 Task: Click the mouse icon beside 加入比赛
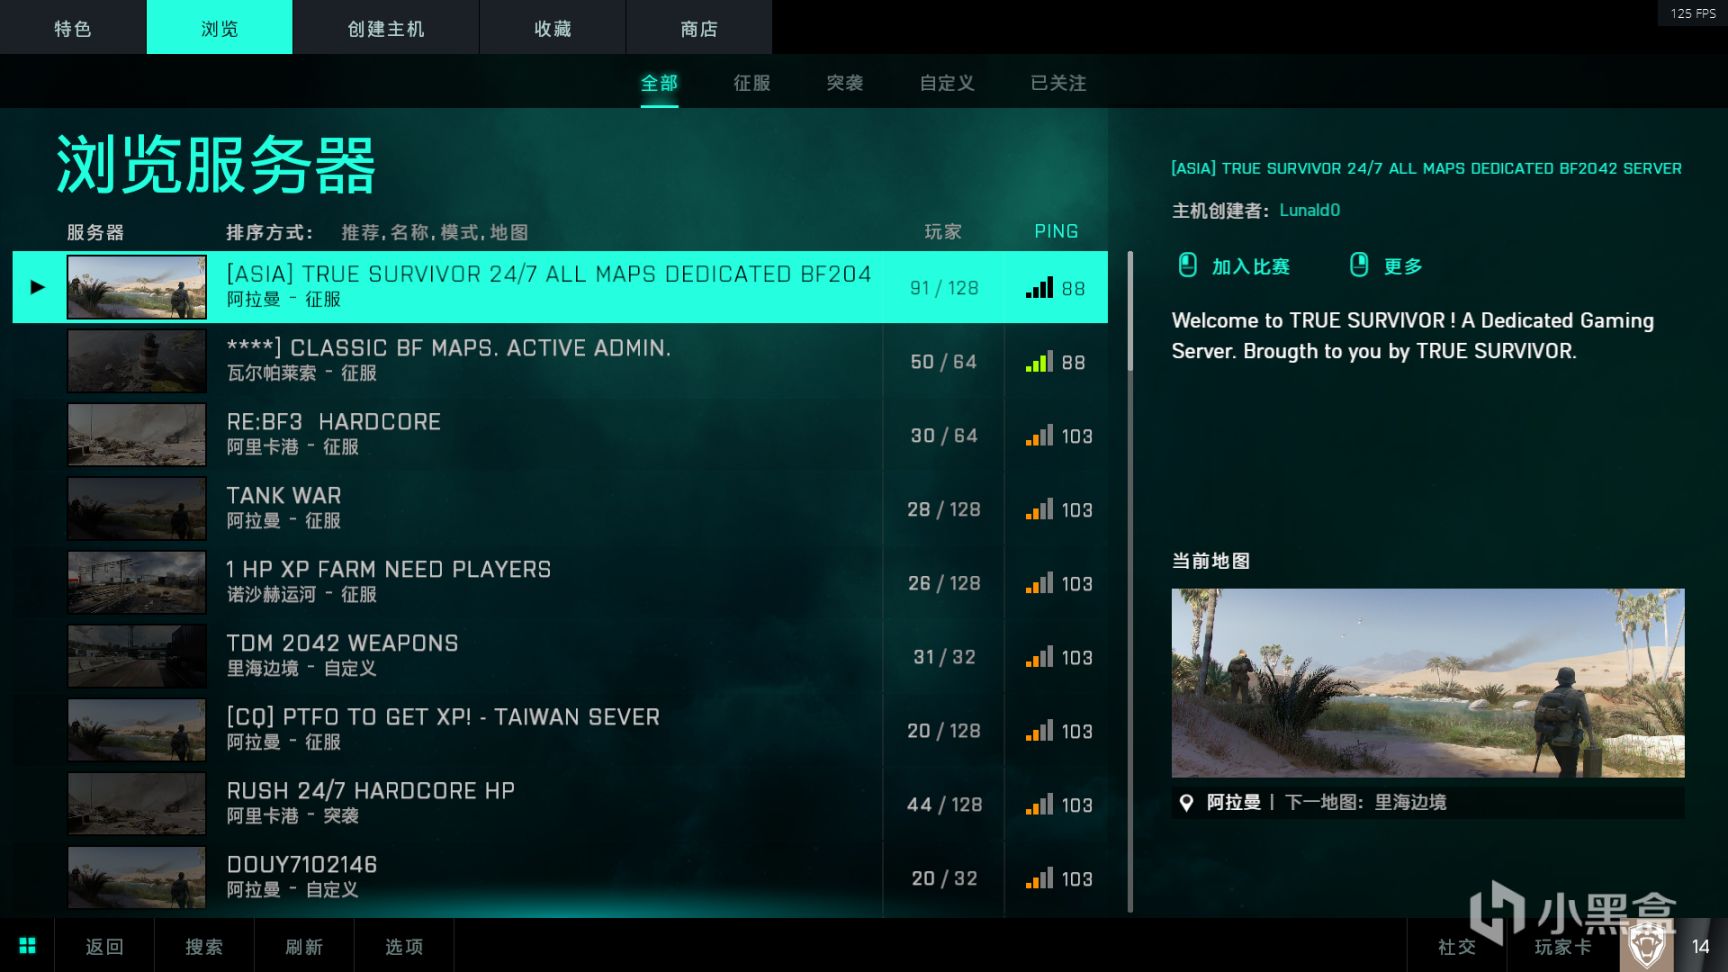(1187, 265)
